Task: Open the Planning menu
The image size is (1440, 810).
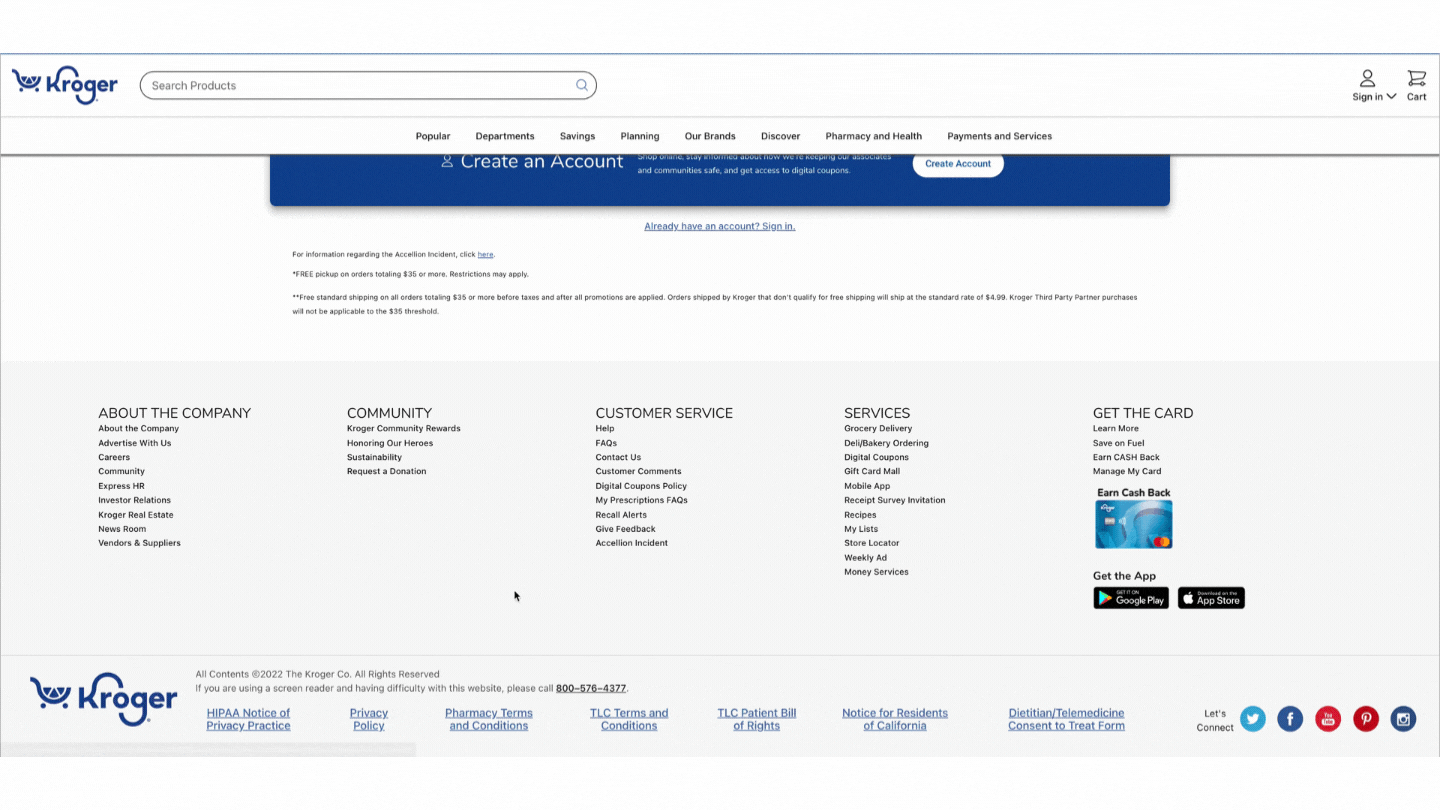Action: click(640, 136)
